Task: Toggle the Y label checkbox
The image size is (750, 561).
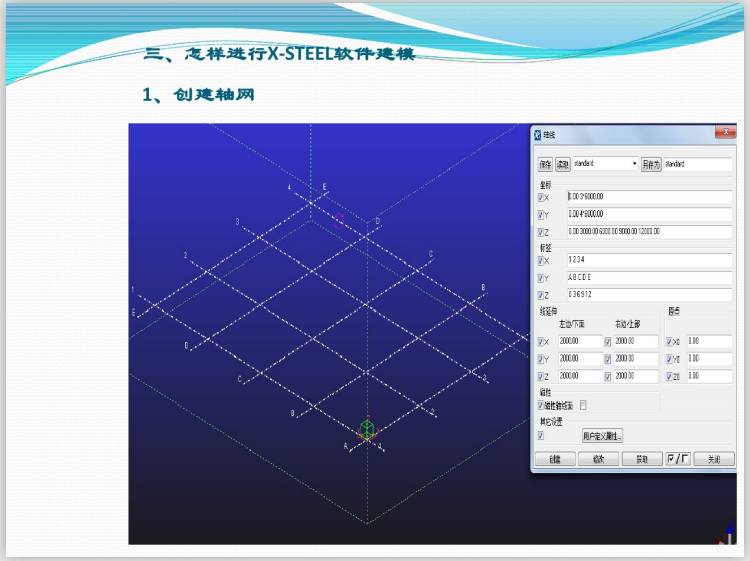Action: pyautogui.click(x=541, y=277)
